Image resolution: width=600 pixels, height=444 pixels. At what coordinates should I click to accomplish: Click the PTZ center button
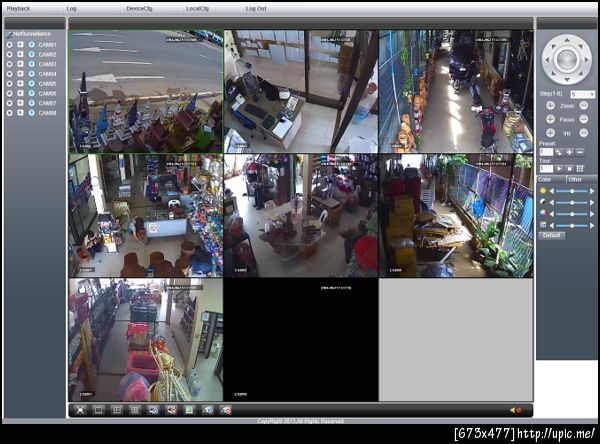pos(567,60)
